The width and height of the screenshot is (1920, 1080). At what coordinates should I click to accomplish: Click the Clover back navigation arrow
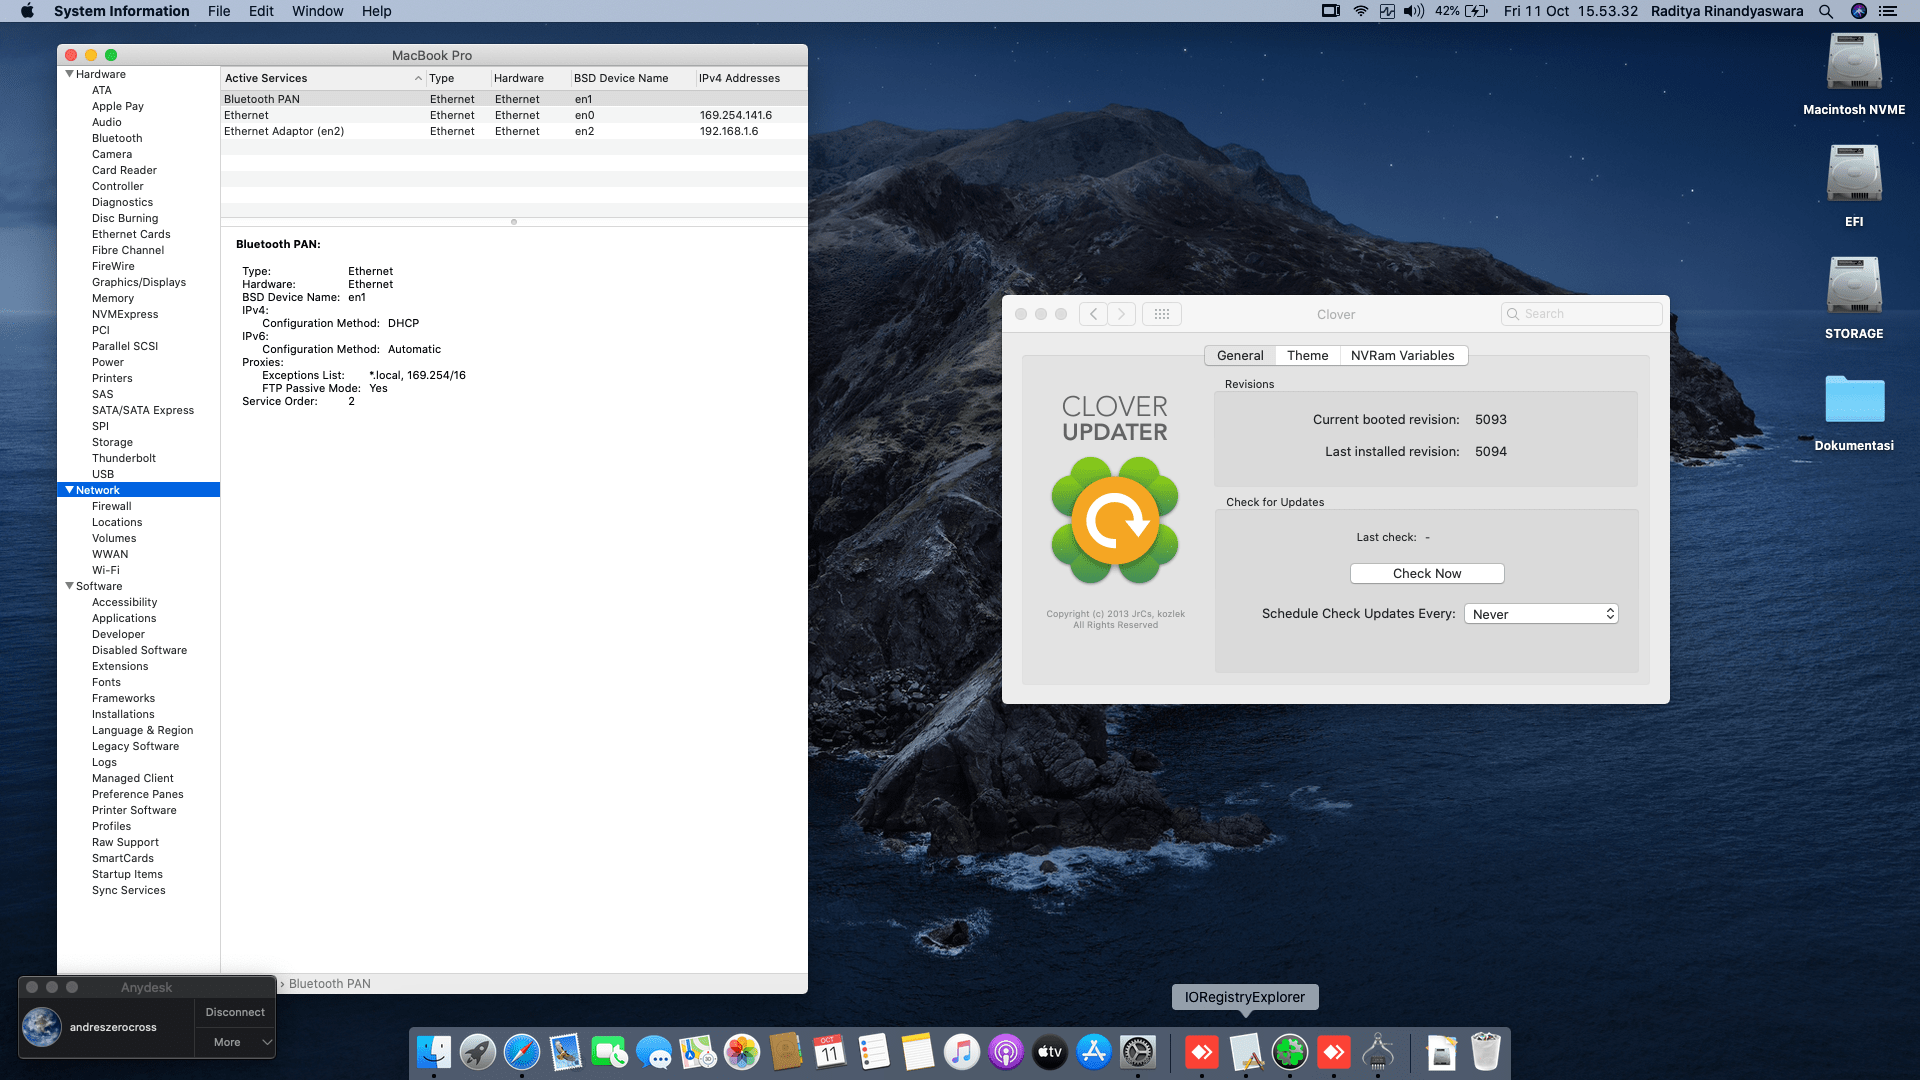pyautogui.click(x=1093, y=314)
